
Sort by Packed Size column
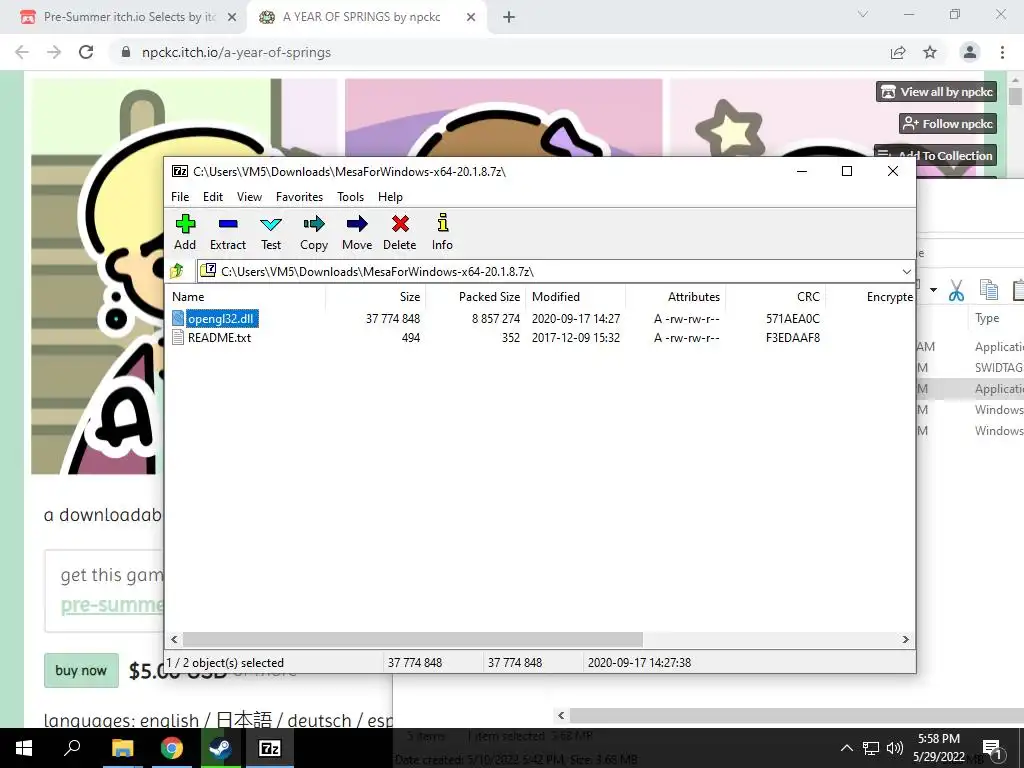(x=475, y=296)
